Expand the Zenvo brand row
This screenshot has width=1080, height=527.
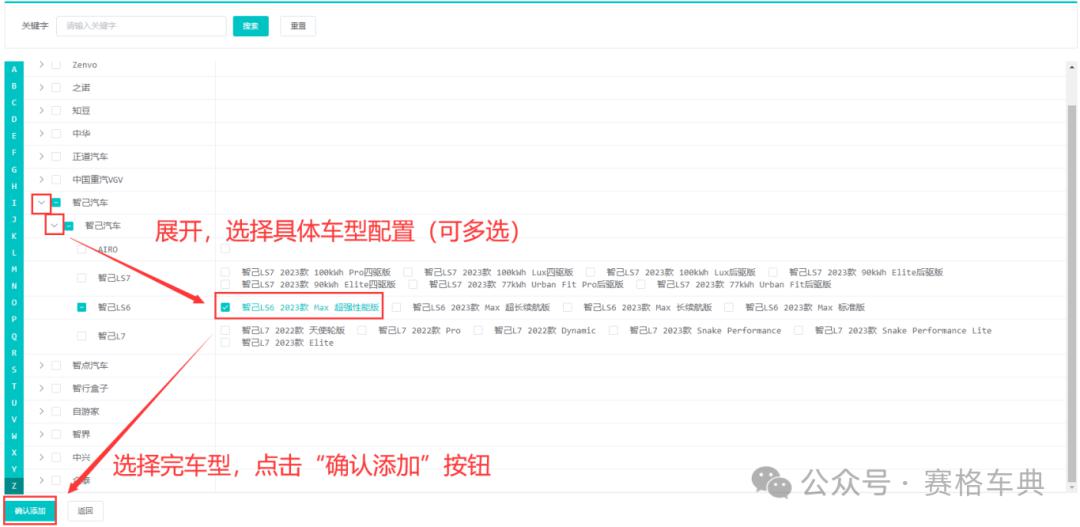click(x=41, y=65)
